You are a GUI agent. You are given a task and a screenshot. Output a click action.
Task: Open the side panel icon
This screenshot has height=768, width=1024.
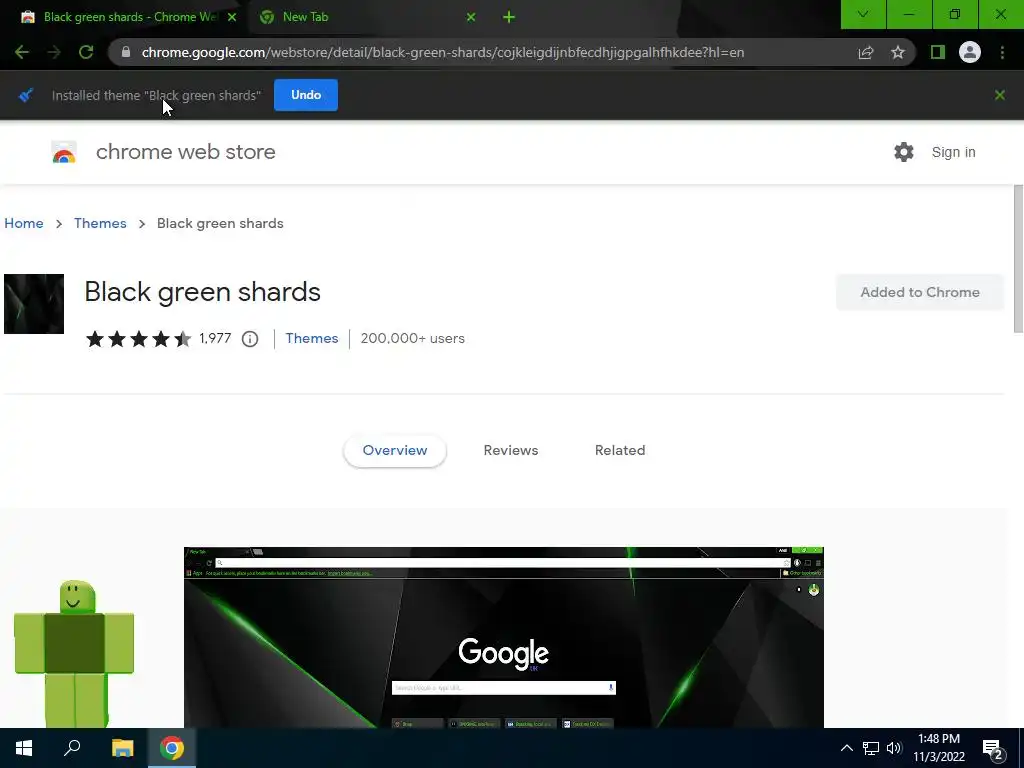point(938,52)
